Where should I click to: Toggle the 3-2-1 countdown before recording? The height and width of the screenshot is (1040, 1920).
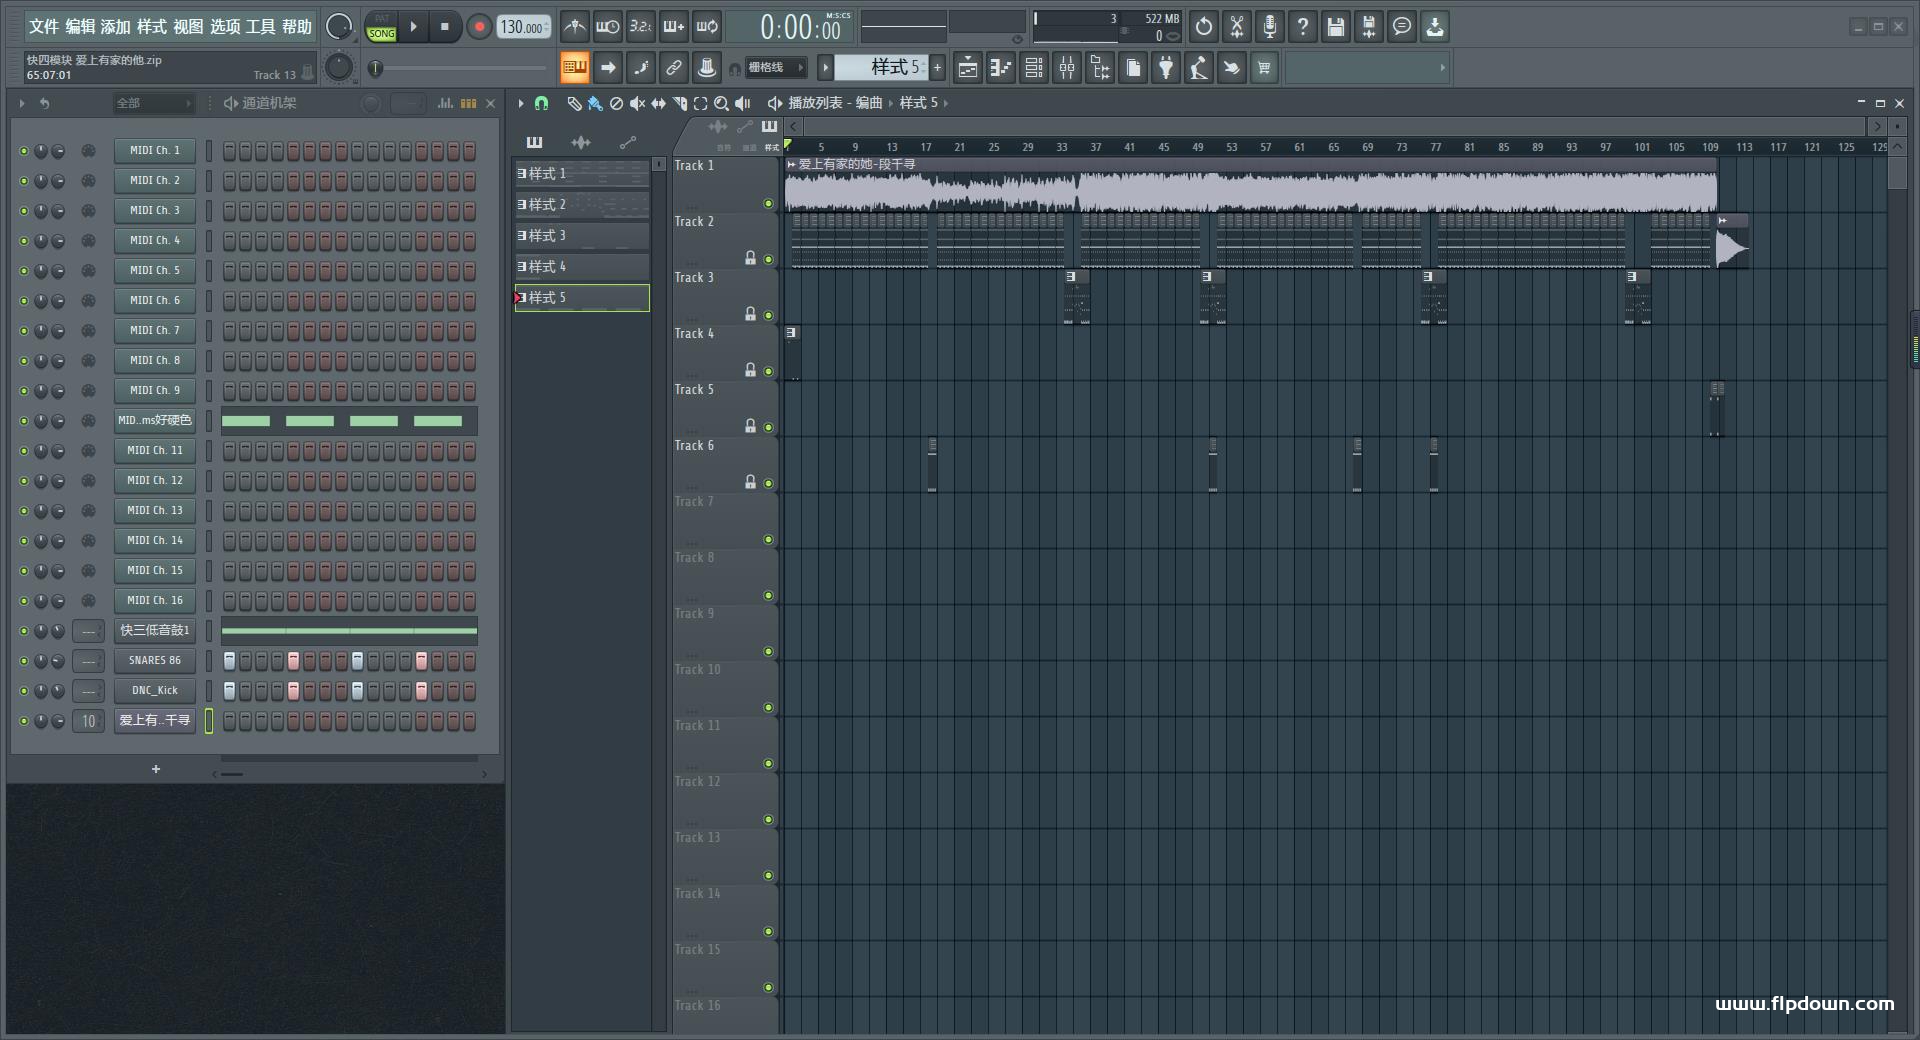tap(640, 27)
